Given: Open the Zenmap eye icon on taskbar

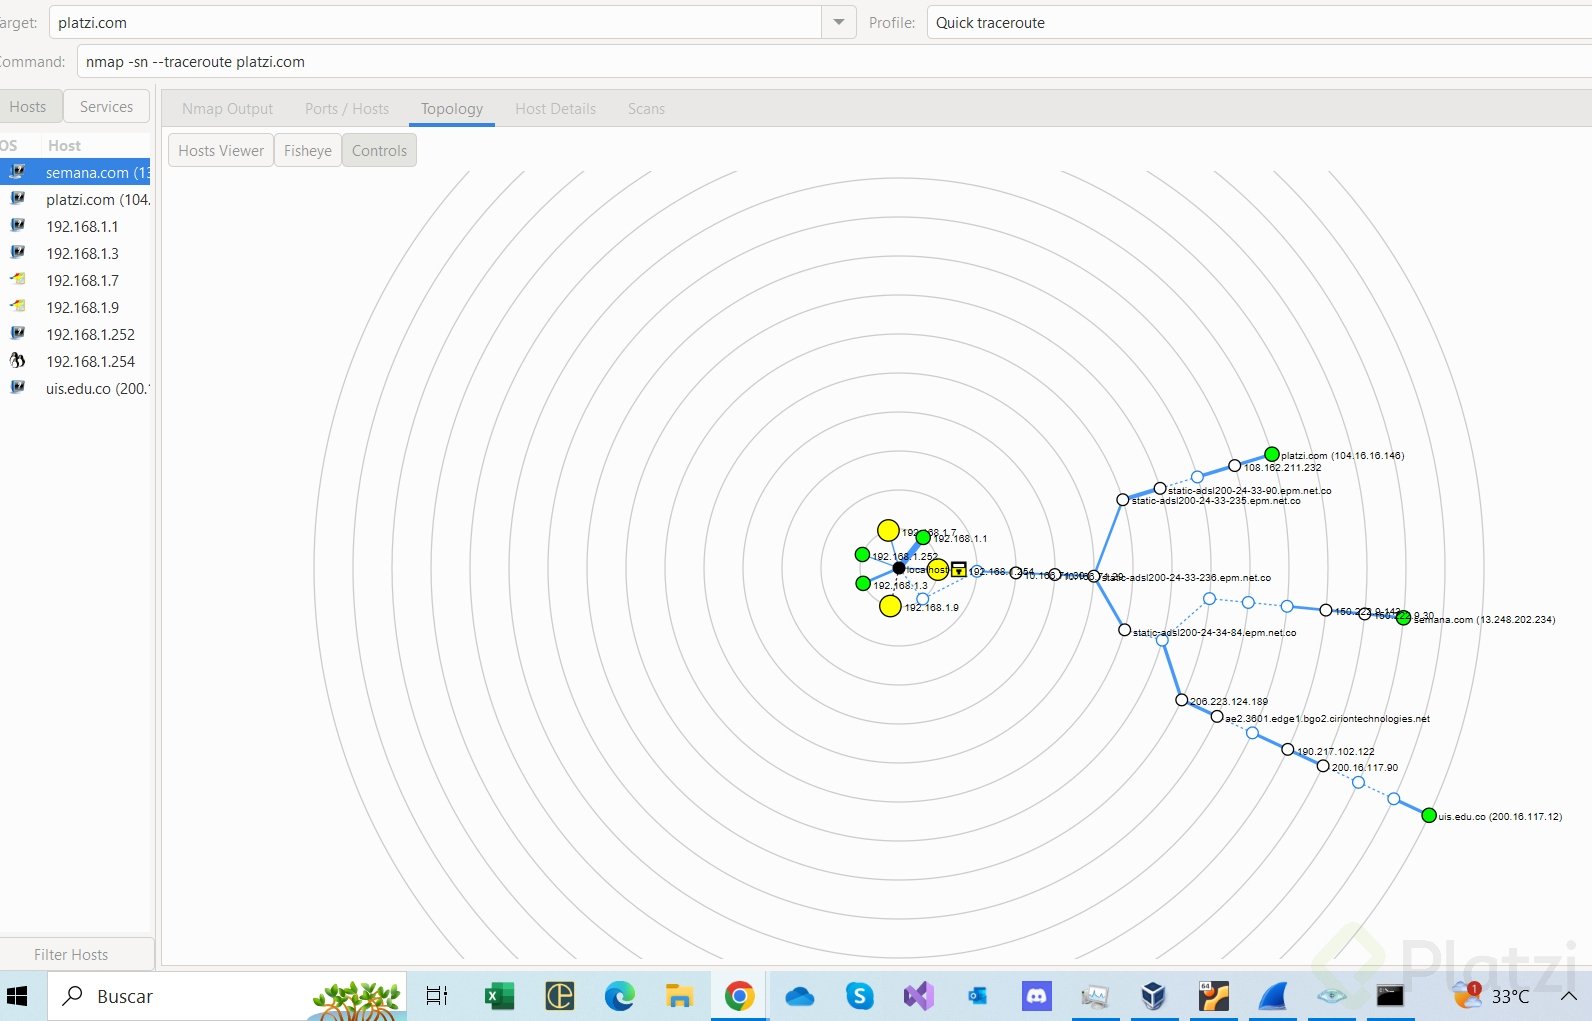Looking at the screenshot, I should tap(1332, 996).
